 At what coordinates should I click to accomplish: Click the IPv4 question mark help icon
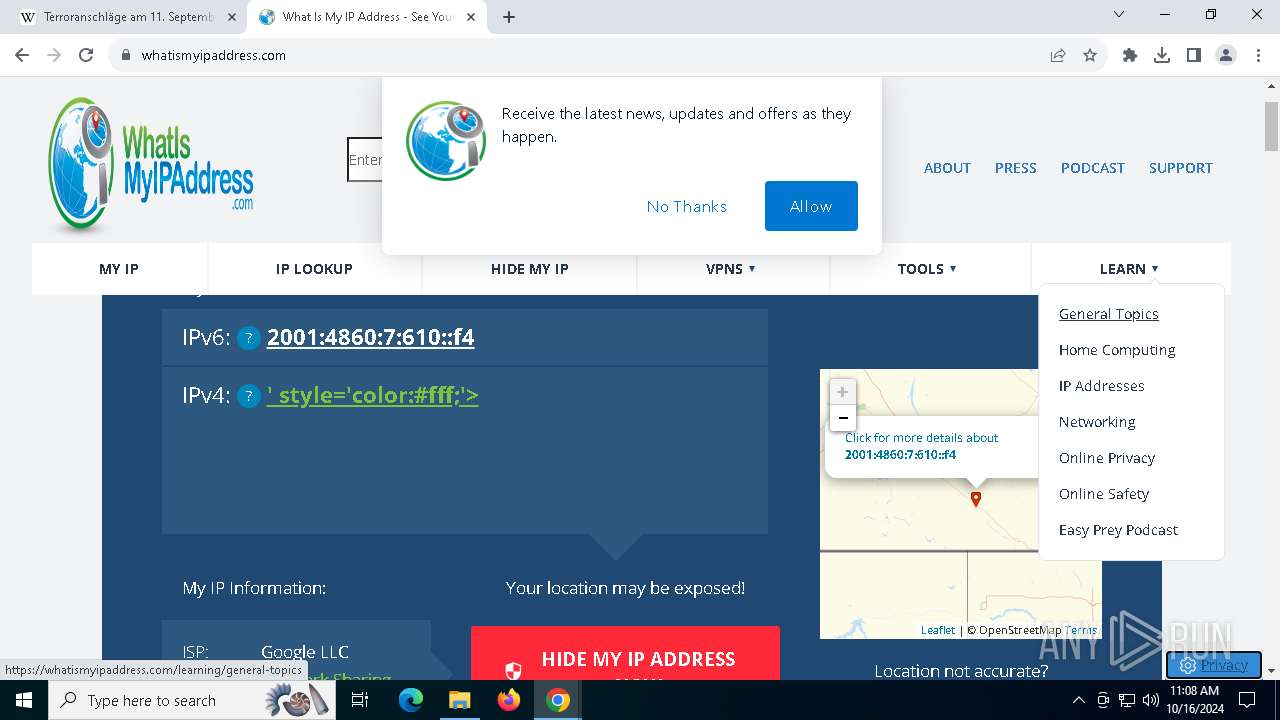[249, 396]
